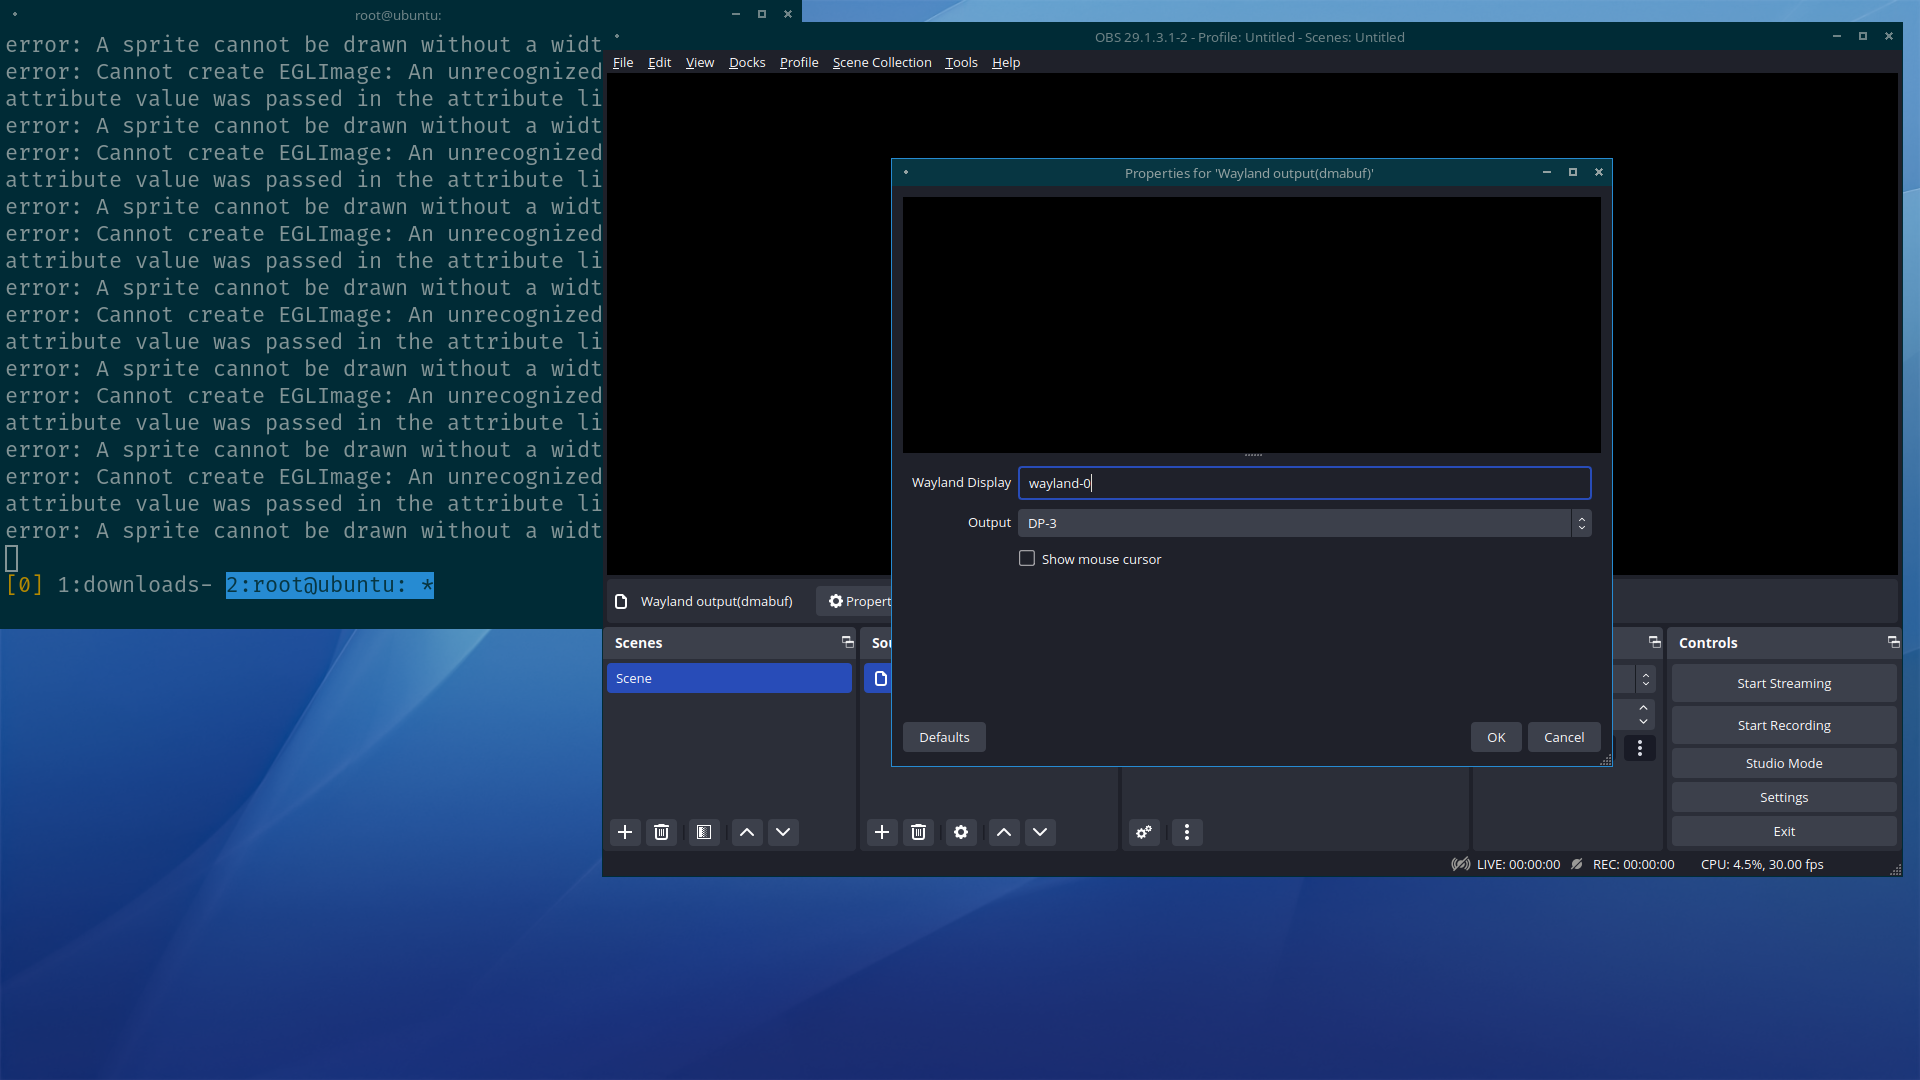Open the Tools menu
Screen dimensions: 1920x1080
(x=961, y=62)
